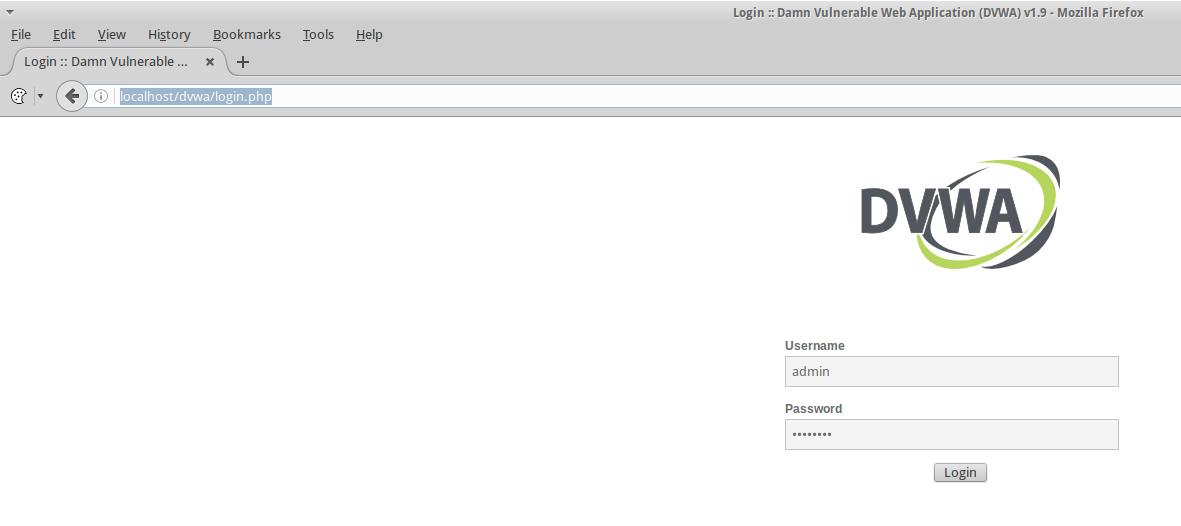
Task: Open the File menu
Action: 21,34
